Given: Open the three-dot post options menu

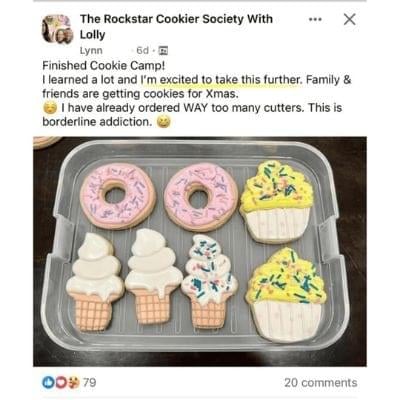Looking at the screenshot, I should 315,20.
